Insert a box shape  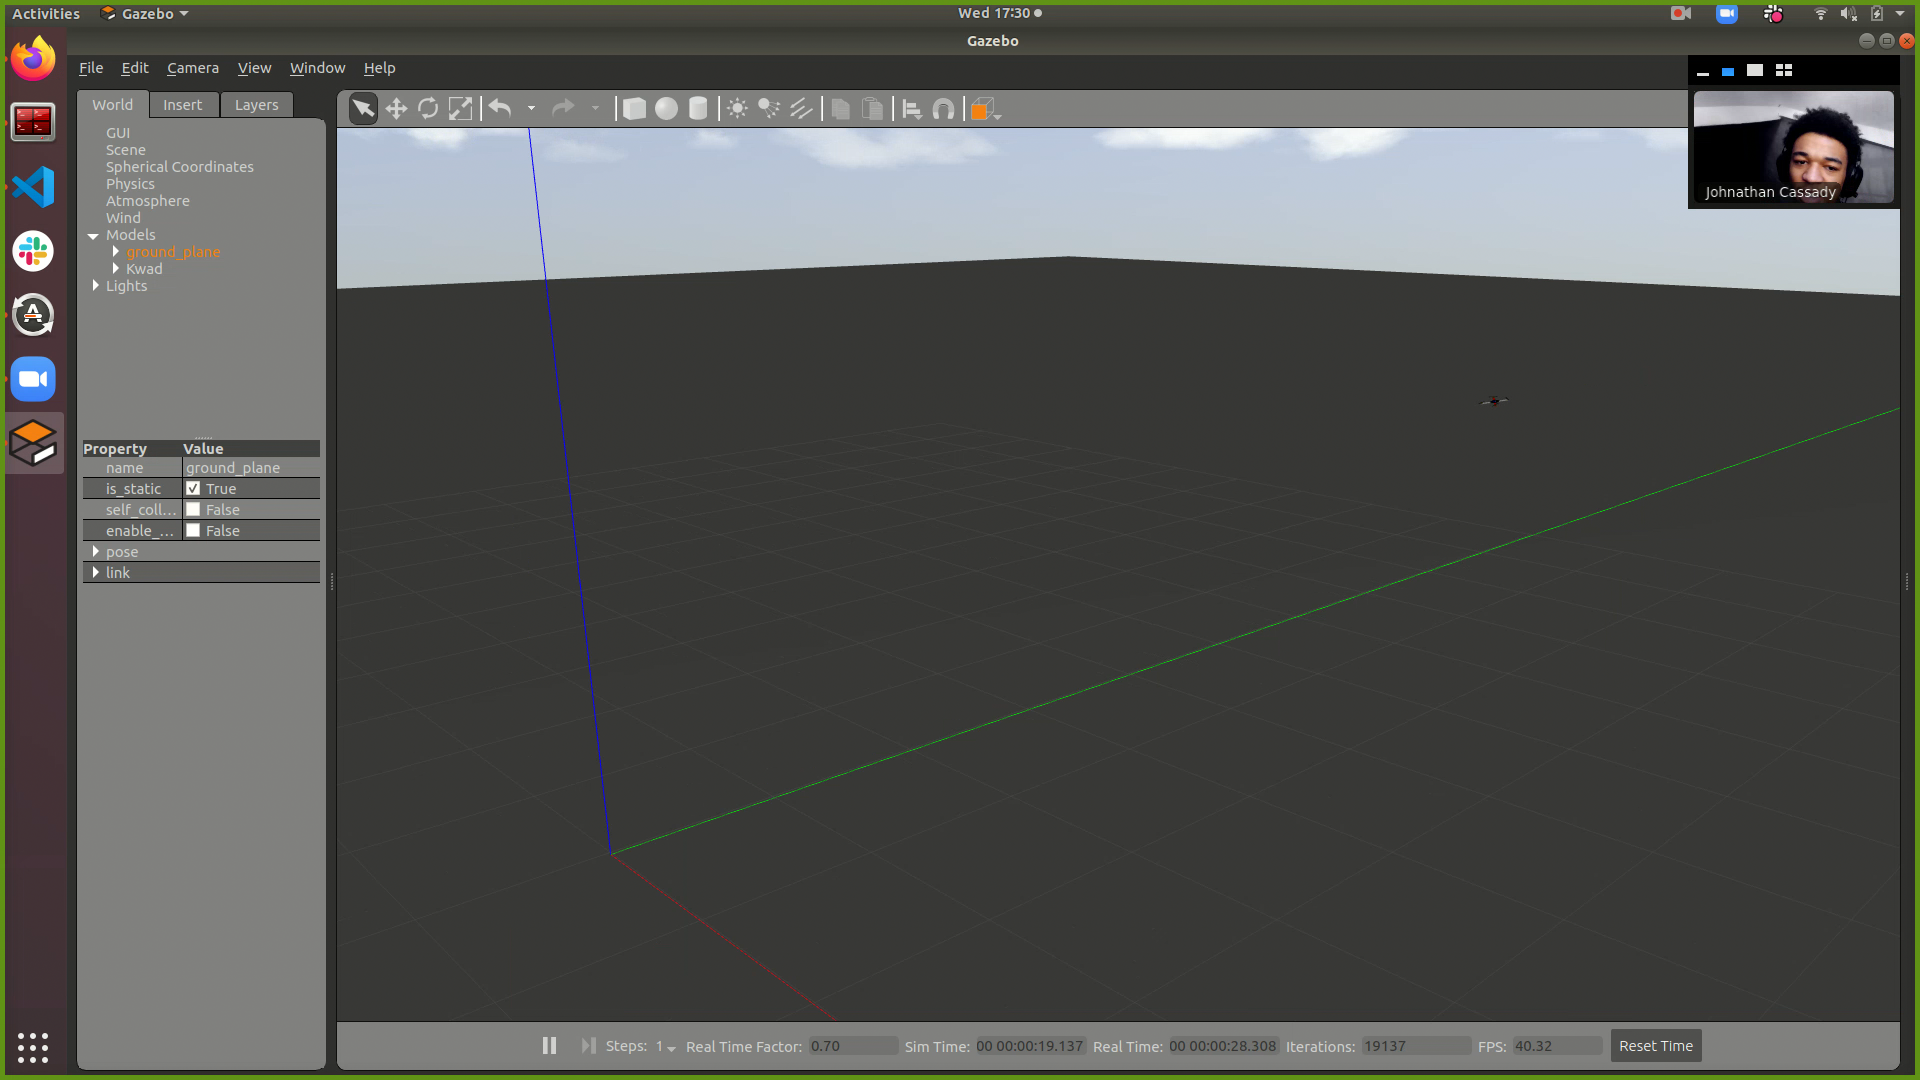tap(634, 109)
